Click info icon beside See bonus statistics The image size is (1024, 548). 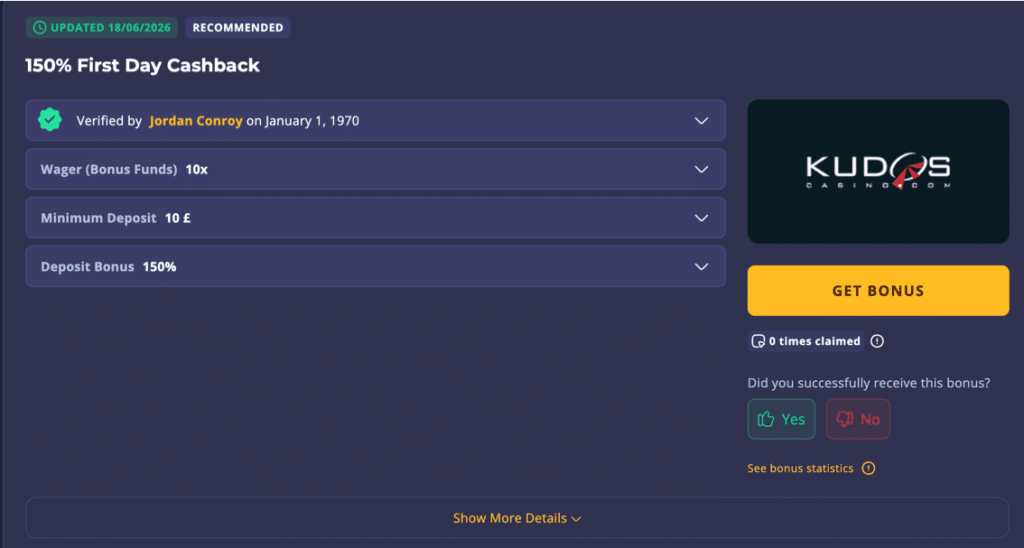(x=868, y=468)
